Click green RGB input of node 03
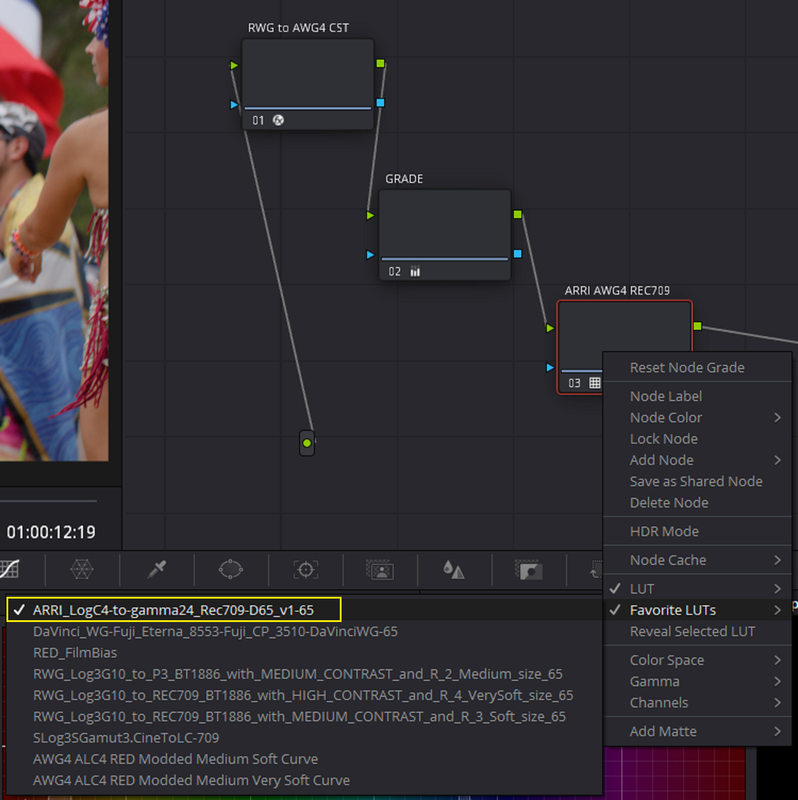The width and height of the screenshot is (798, 800). (x=550, y=328)
